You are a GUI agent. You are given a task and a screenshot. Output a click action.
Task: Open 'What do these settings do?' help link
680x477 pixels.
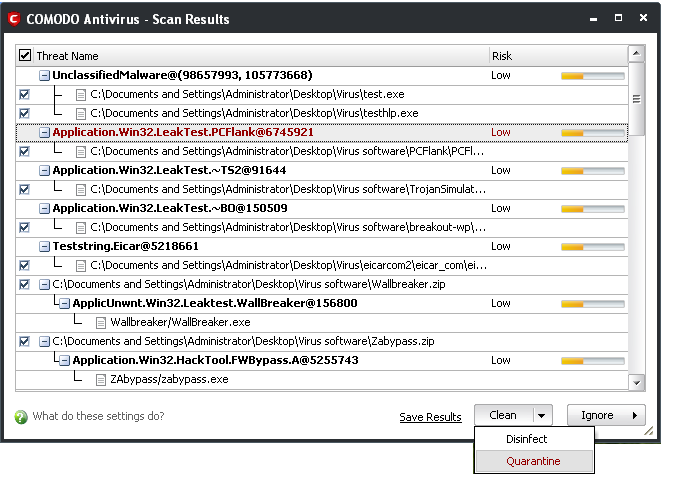point(98,416)
